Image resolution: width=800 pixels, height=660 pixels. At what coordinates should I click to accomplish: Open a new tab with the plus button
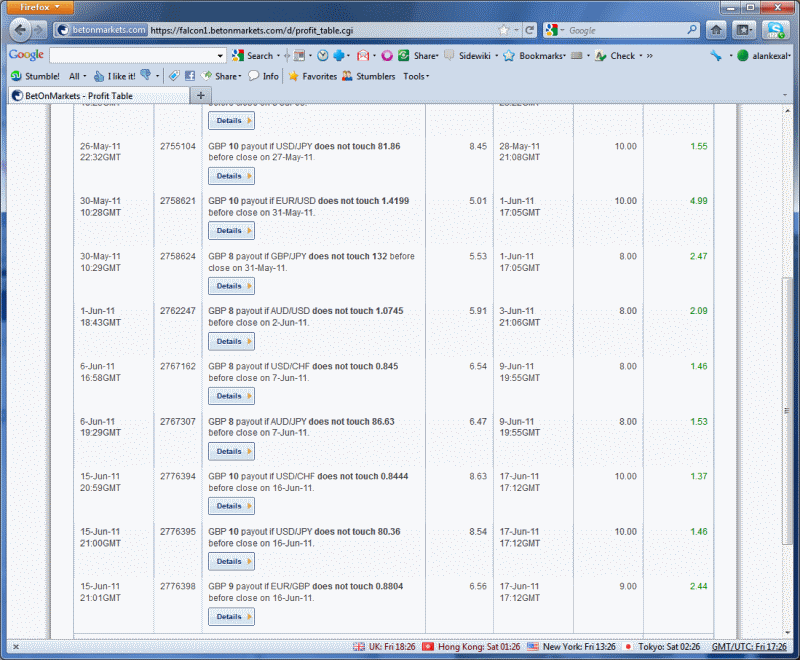201,95
